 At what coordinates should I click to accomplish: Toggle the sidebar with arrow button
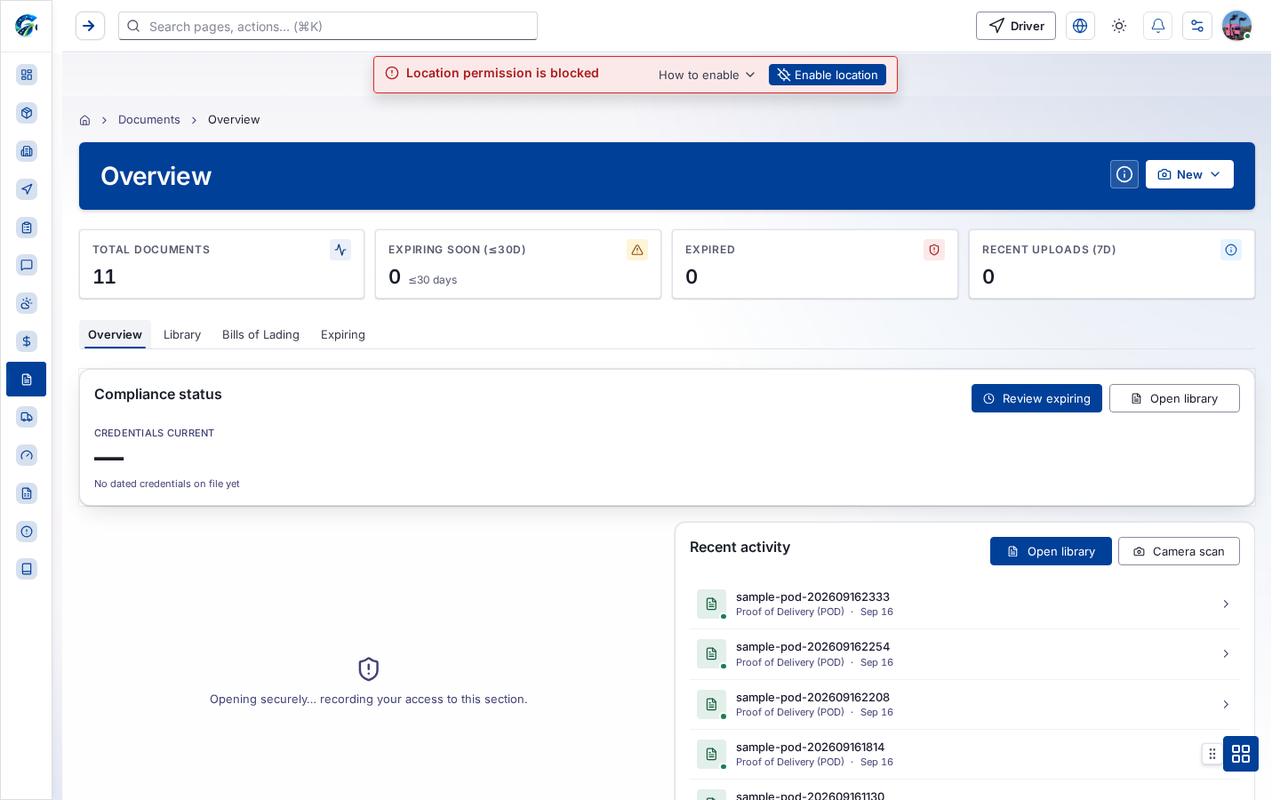(x=90, y=26)
